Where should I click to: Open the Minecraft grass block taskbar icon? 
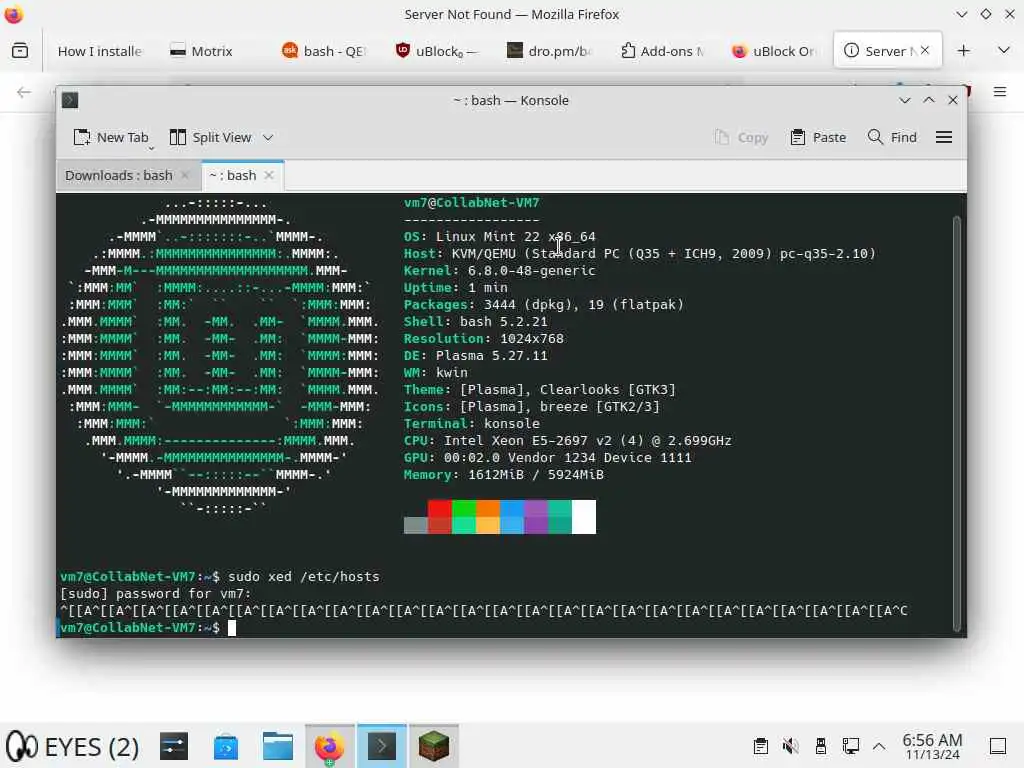coord(434,746)
